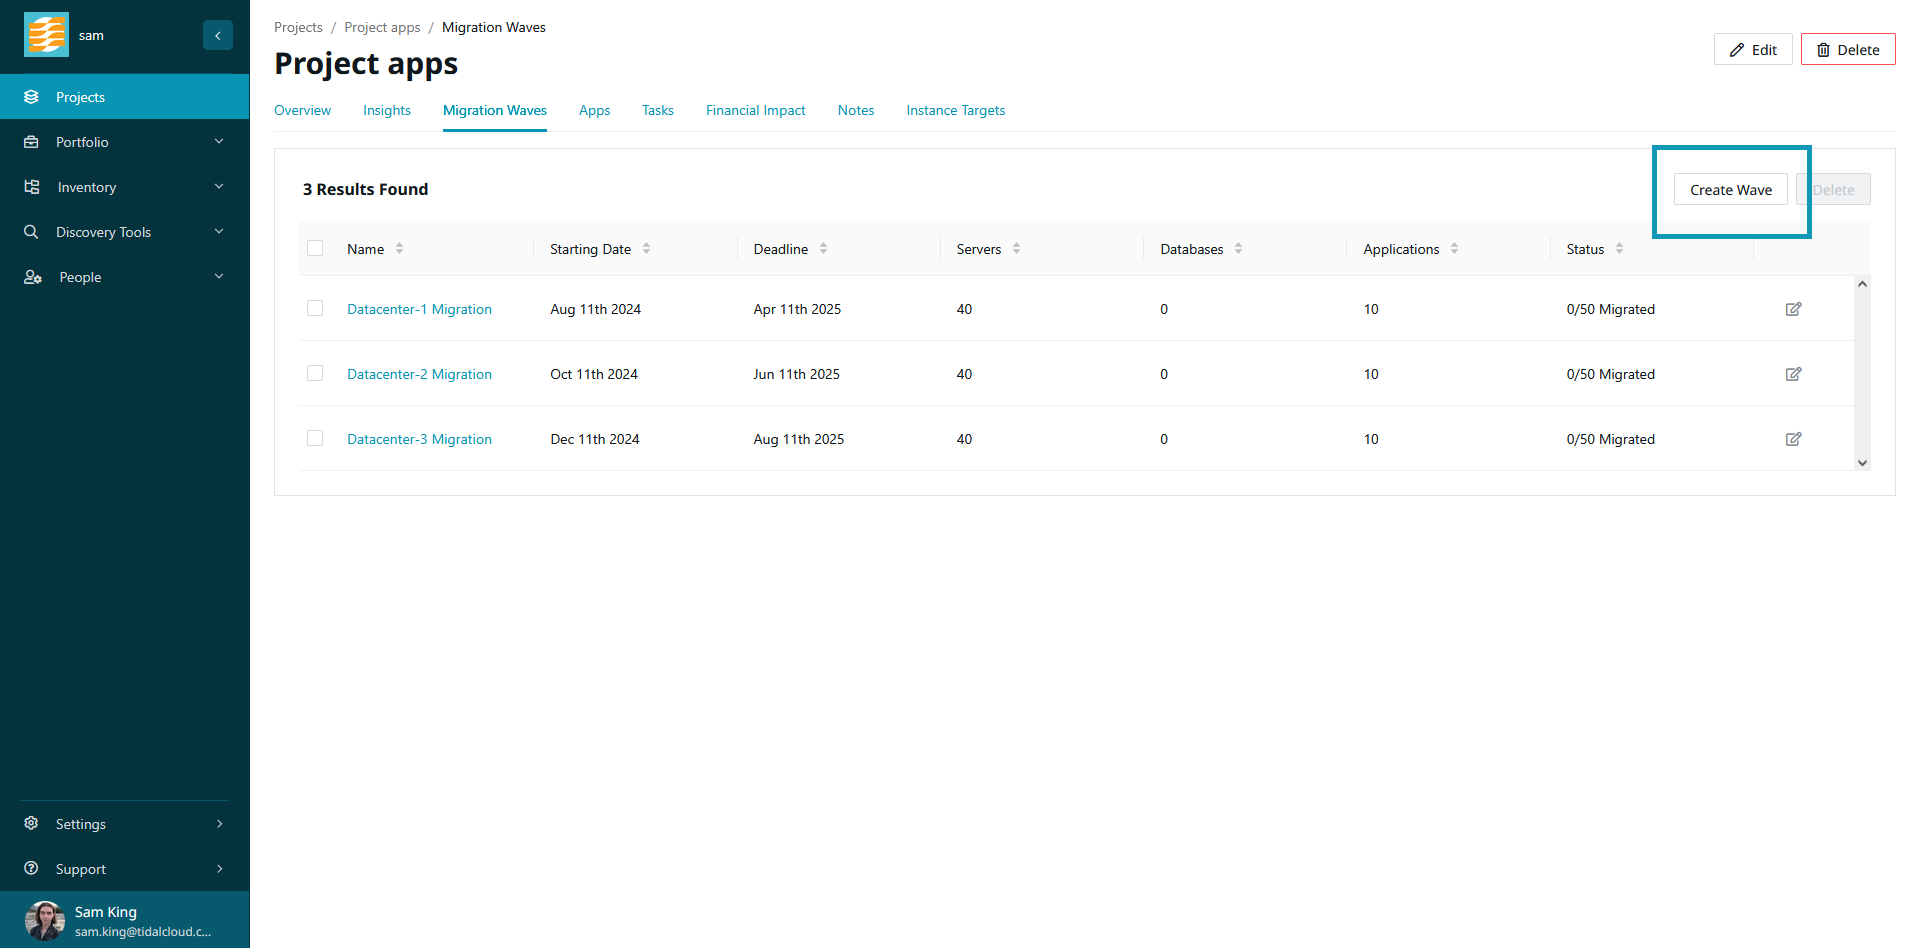The width and height of the screenshot is (1915, 948).
Task: Sort by Name column sort icon
Action: 399,249
